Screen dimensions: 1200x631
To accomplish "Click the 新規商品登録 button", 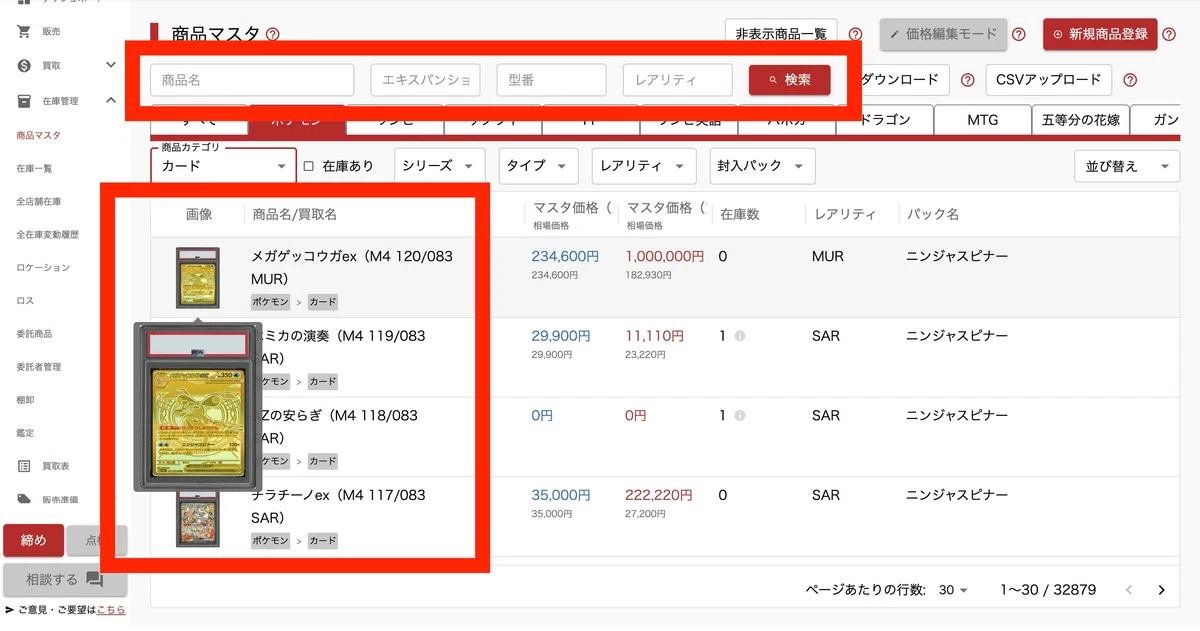I will click(1100, 34).
